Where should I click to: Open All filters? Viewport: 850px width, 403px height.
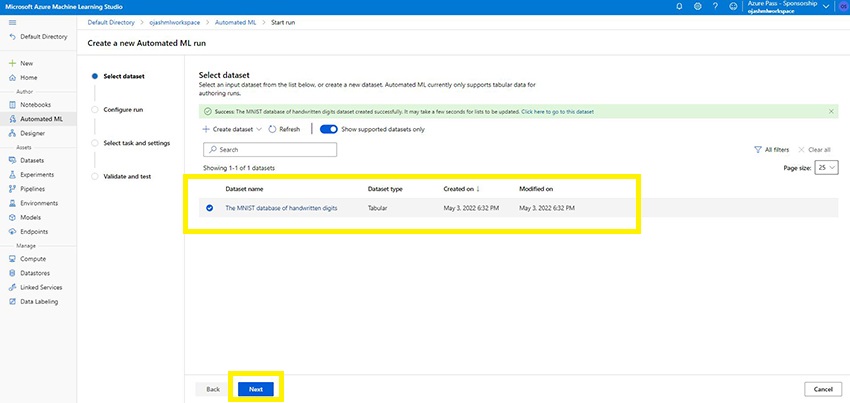point(771,150)
